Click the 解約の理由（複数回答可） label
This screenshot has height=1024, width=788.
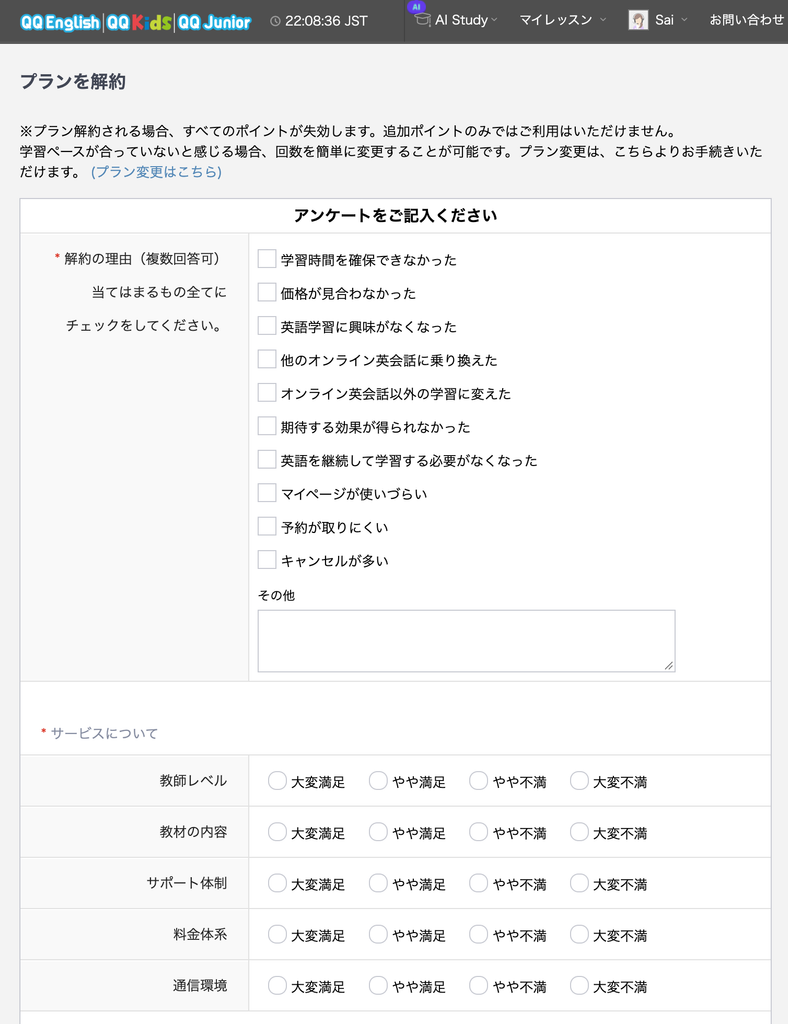(x=142, y=259)
